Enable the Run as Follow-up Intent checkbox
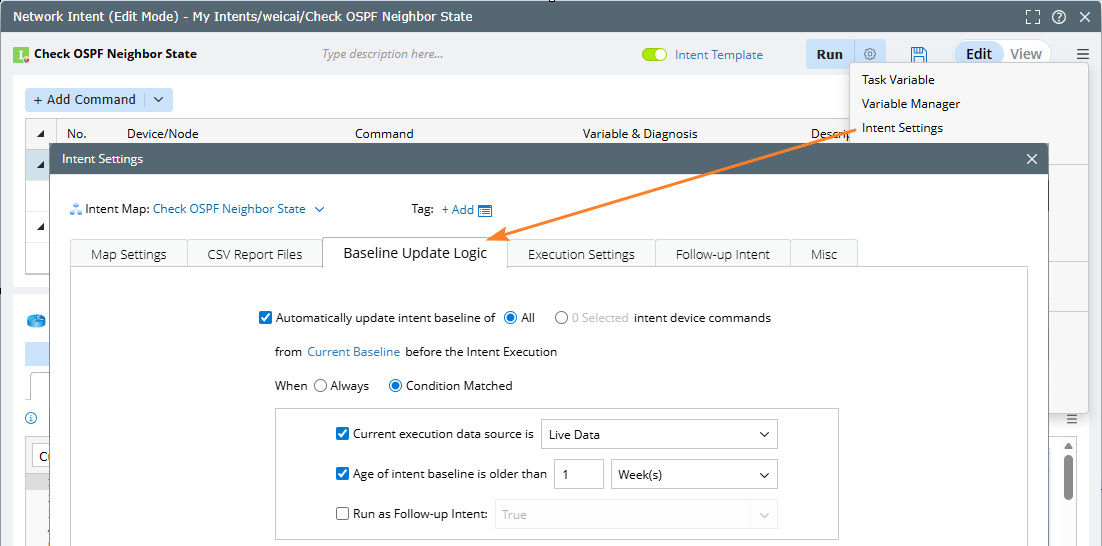The width and height of the screenshot is (1102, 546). coord(342,515)
